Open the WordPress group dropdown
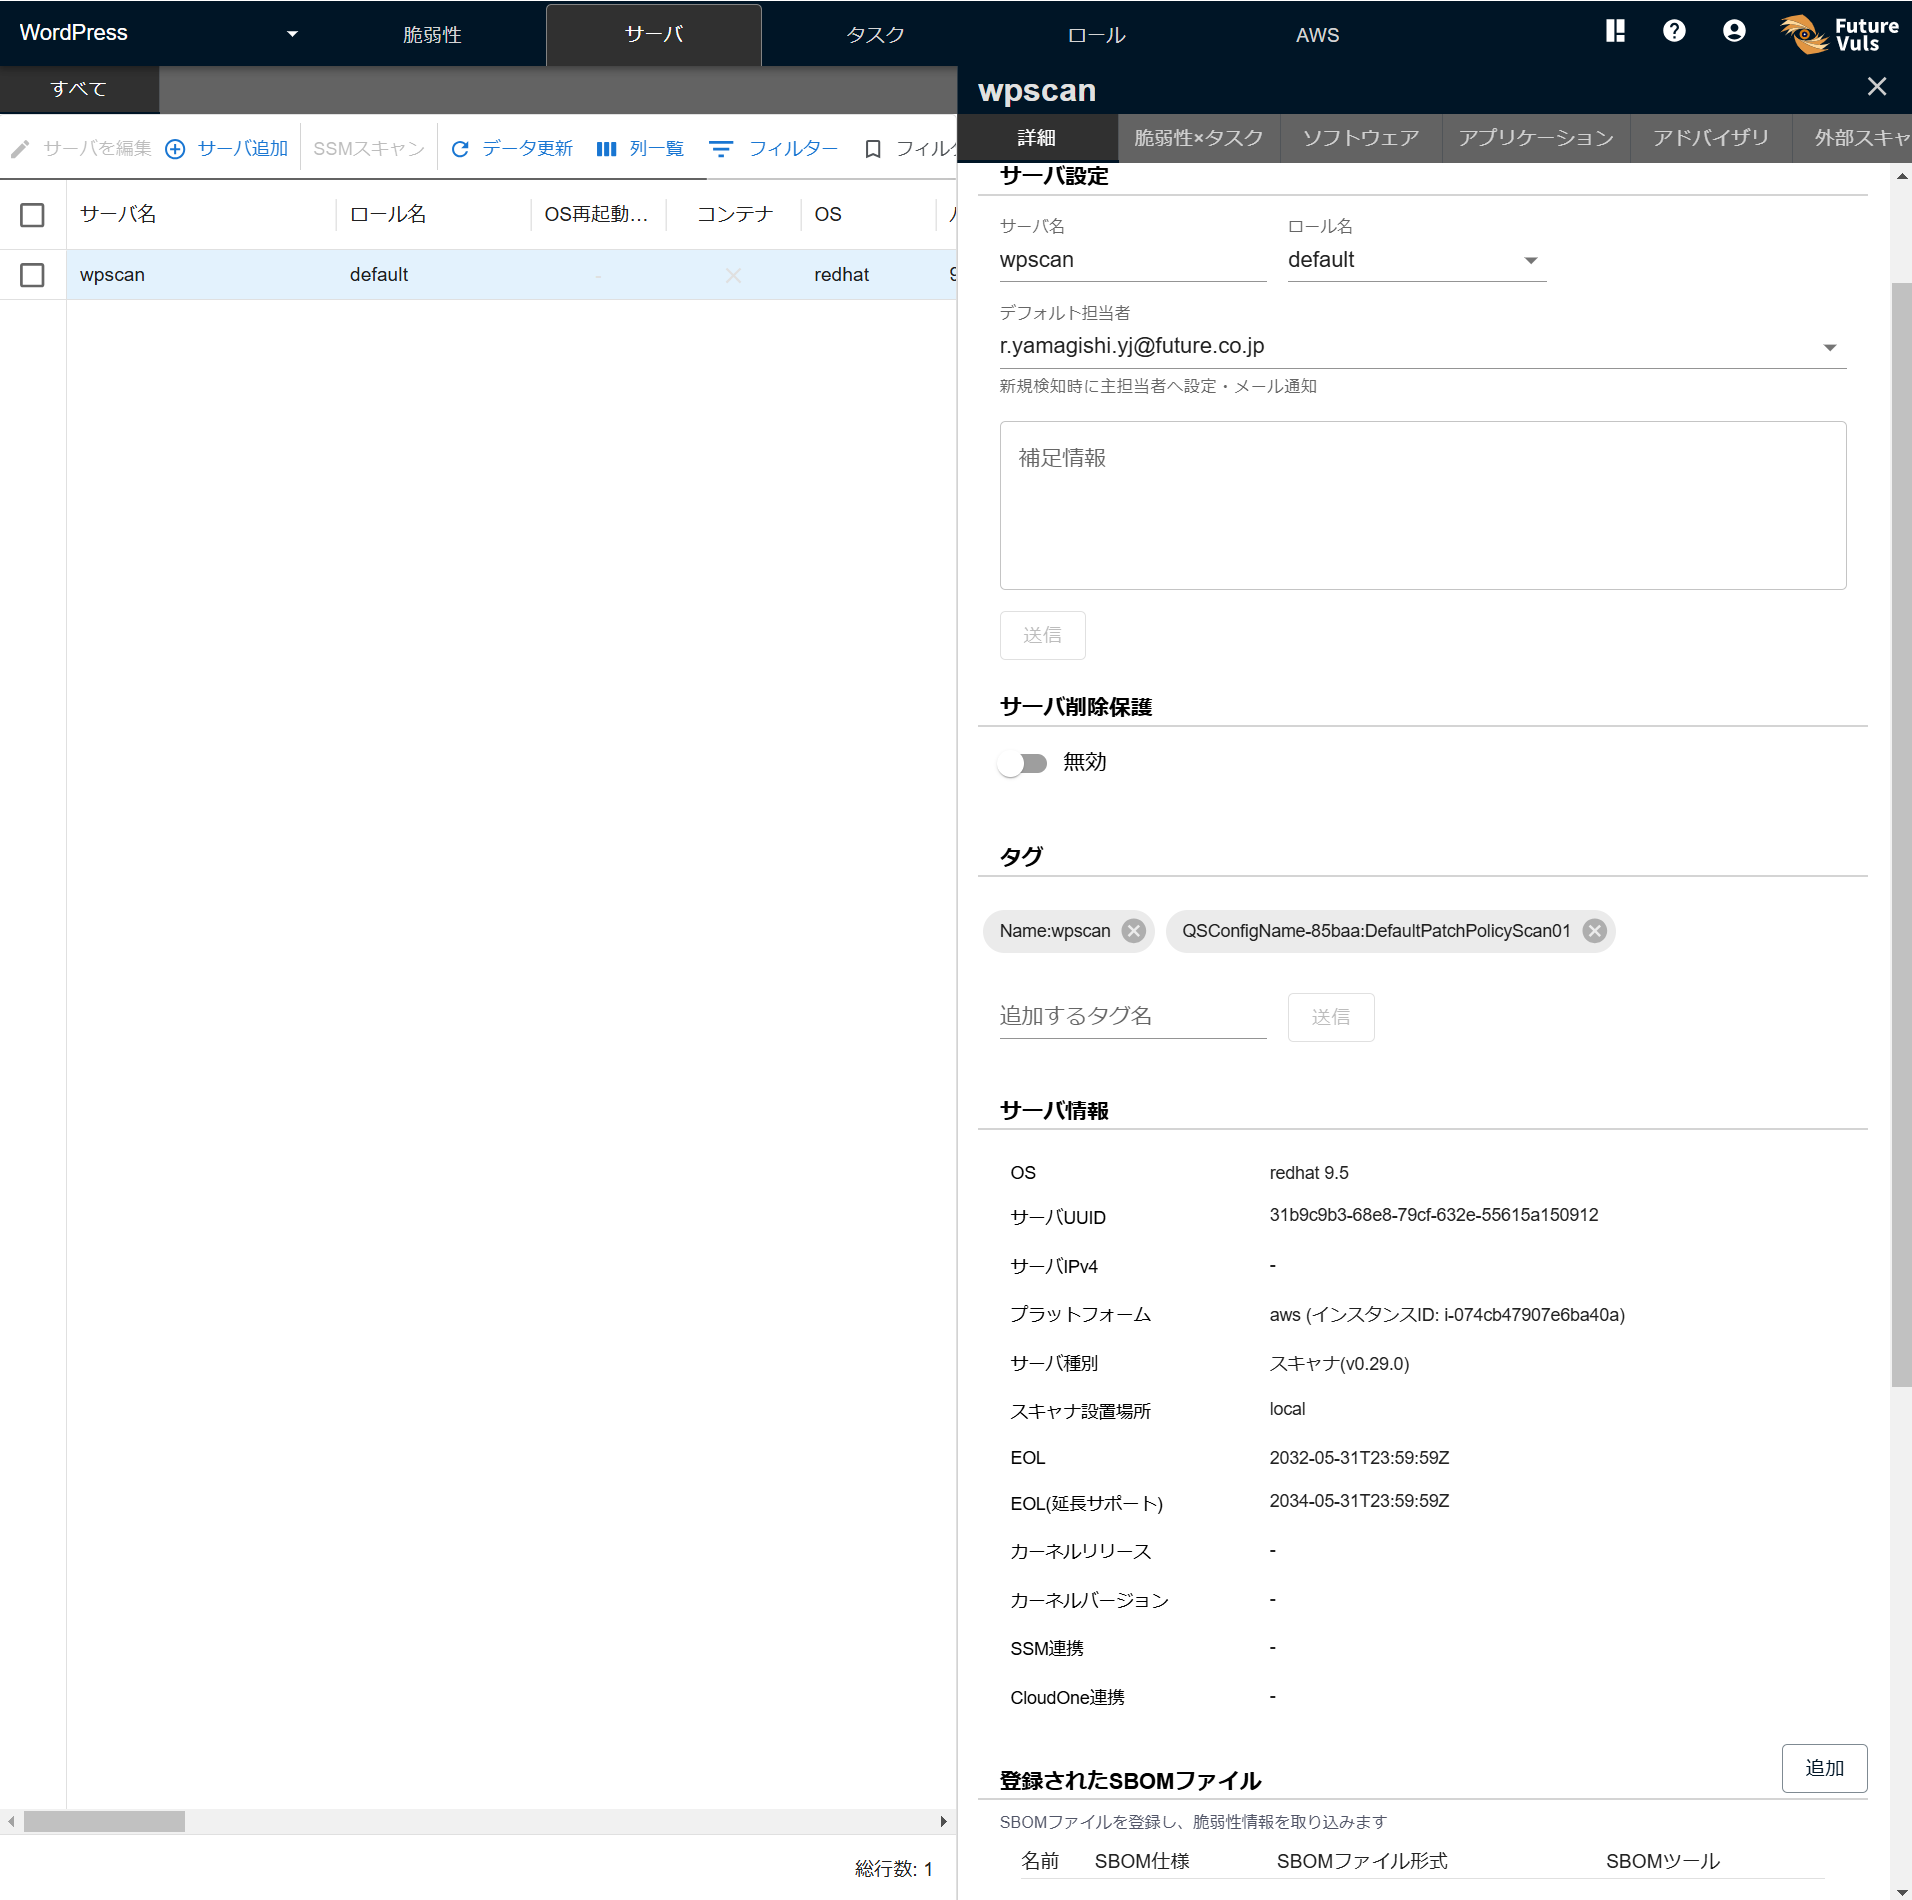This screenshot has height=1900, width=1912. pos(291,34)
